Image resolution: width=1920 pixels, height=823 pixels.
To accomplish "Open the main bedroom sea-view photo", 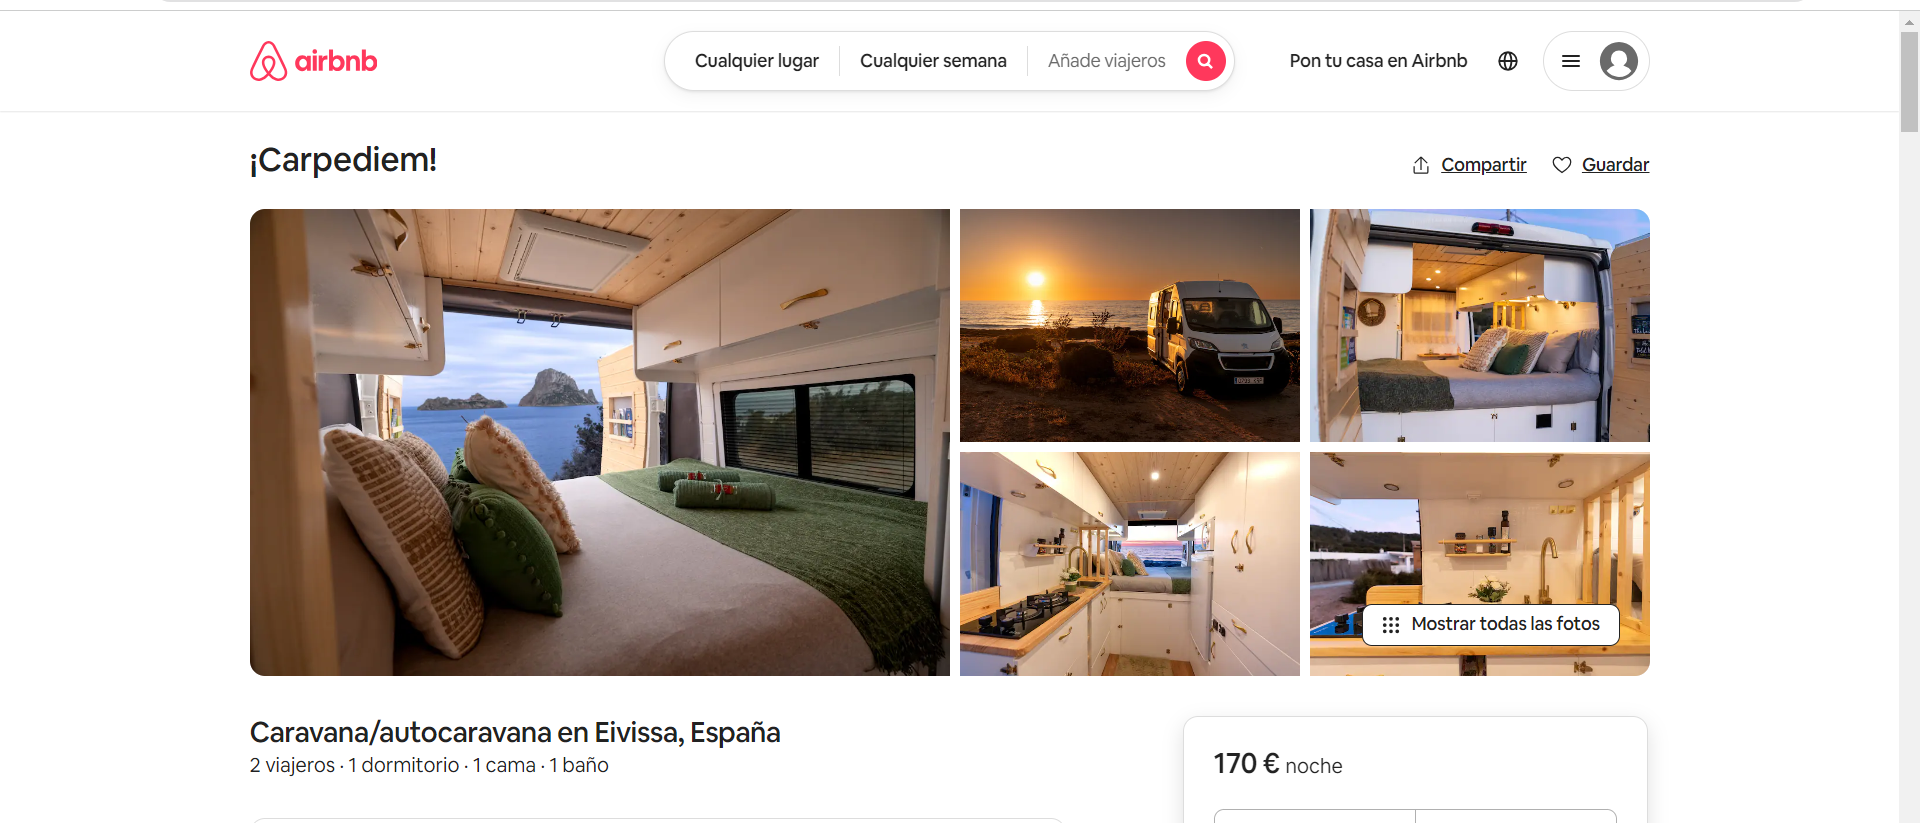I will [600, 442].
